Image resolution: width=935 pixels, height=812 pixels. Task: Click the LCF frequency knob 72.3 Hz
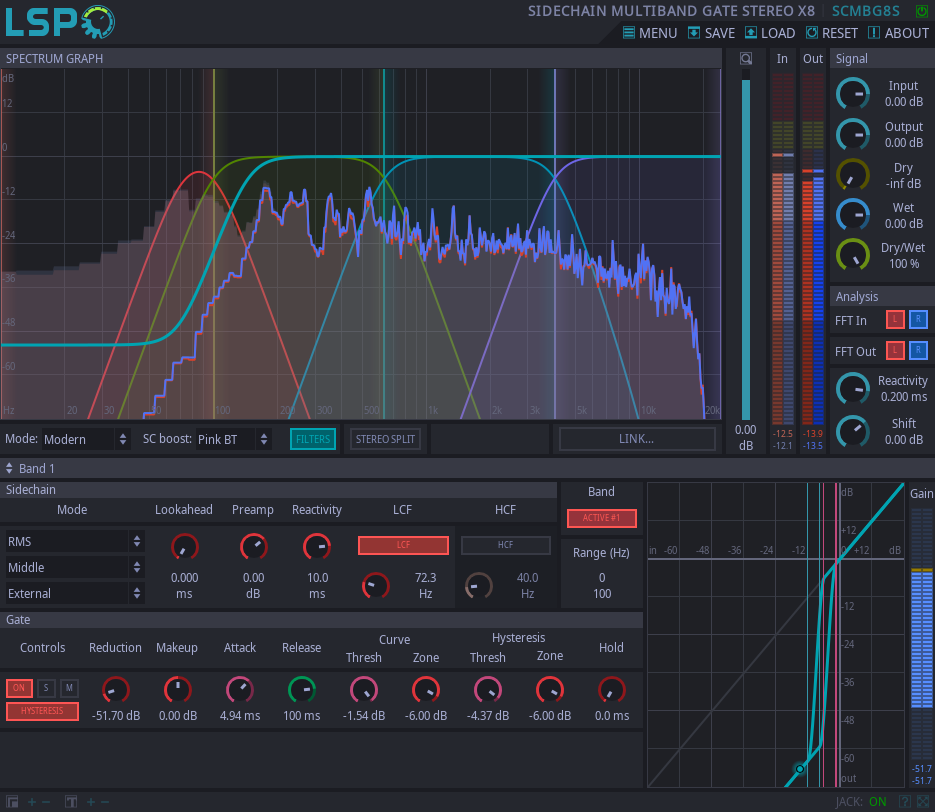376,586
